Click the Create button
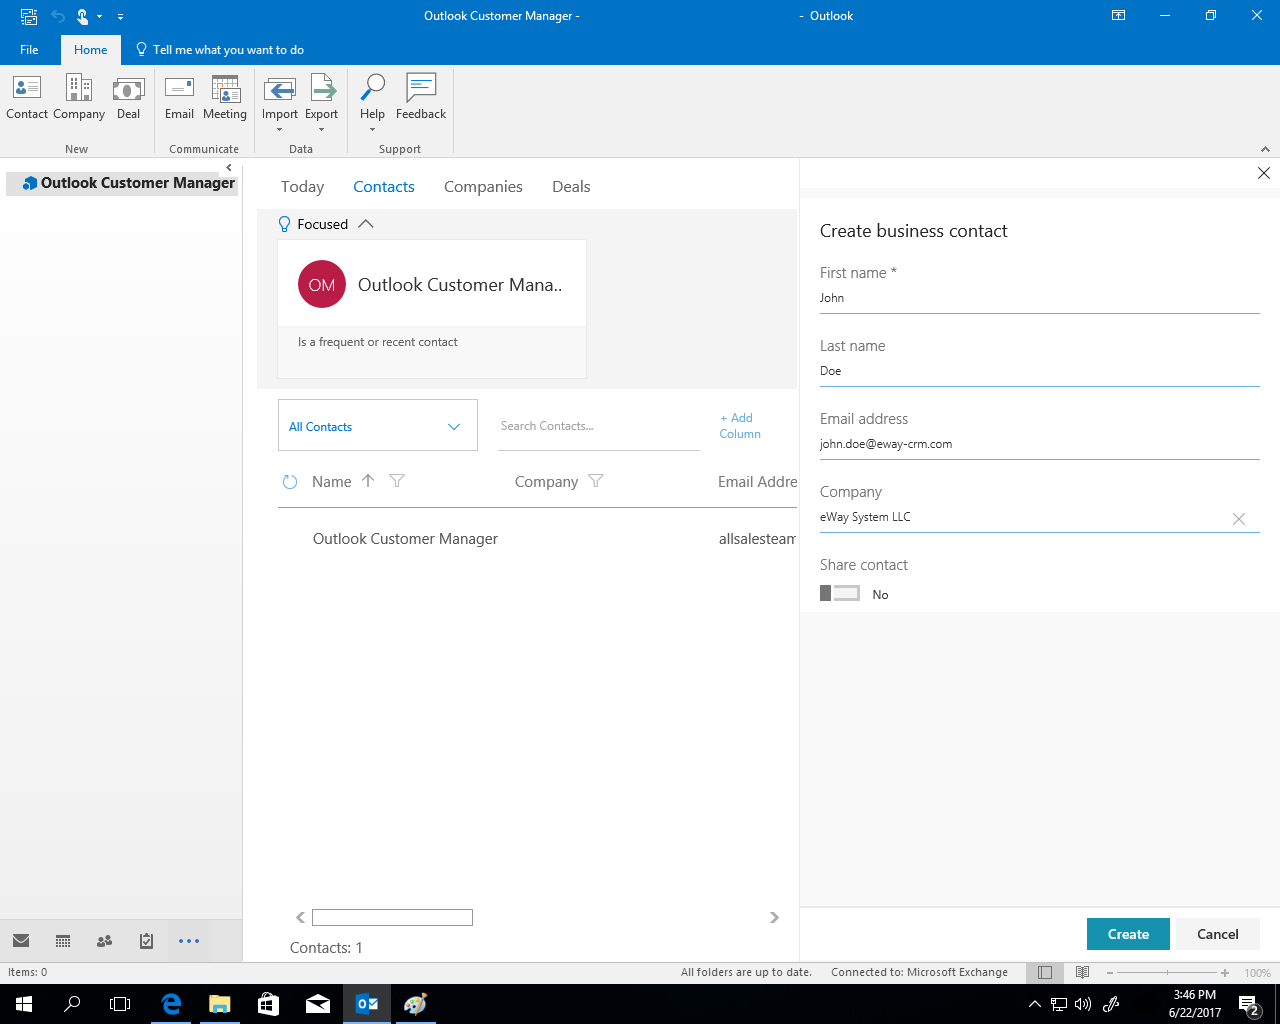Image resolution: width=1280 pixels, height=1024 pixels. point(1128,934)
